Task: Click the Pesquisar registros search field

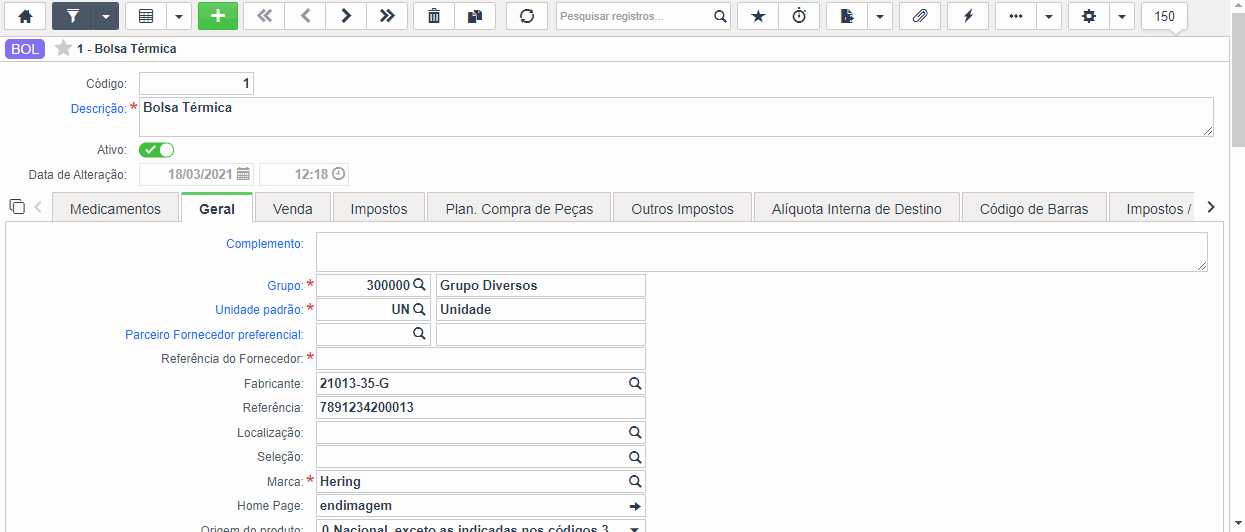Action: click(x=635, y=16)
